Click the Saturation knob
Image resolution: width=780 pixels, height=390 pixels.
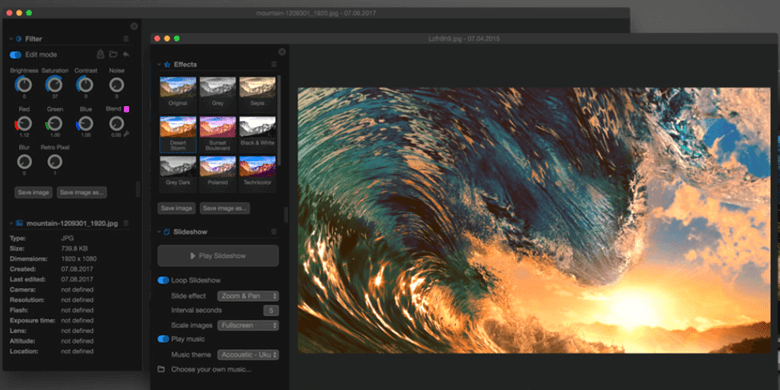(54, 85)
